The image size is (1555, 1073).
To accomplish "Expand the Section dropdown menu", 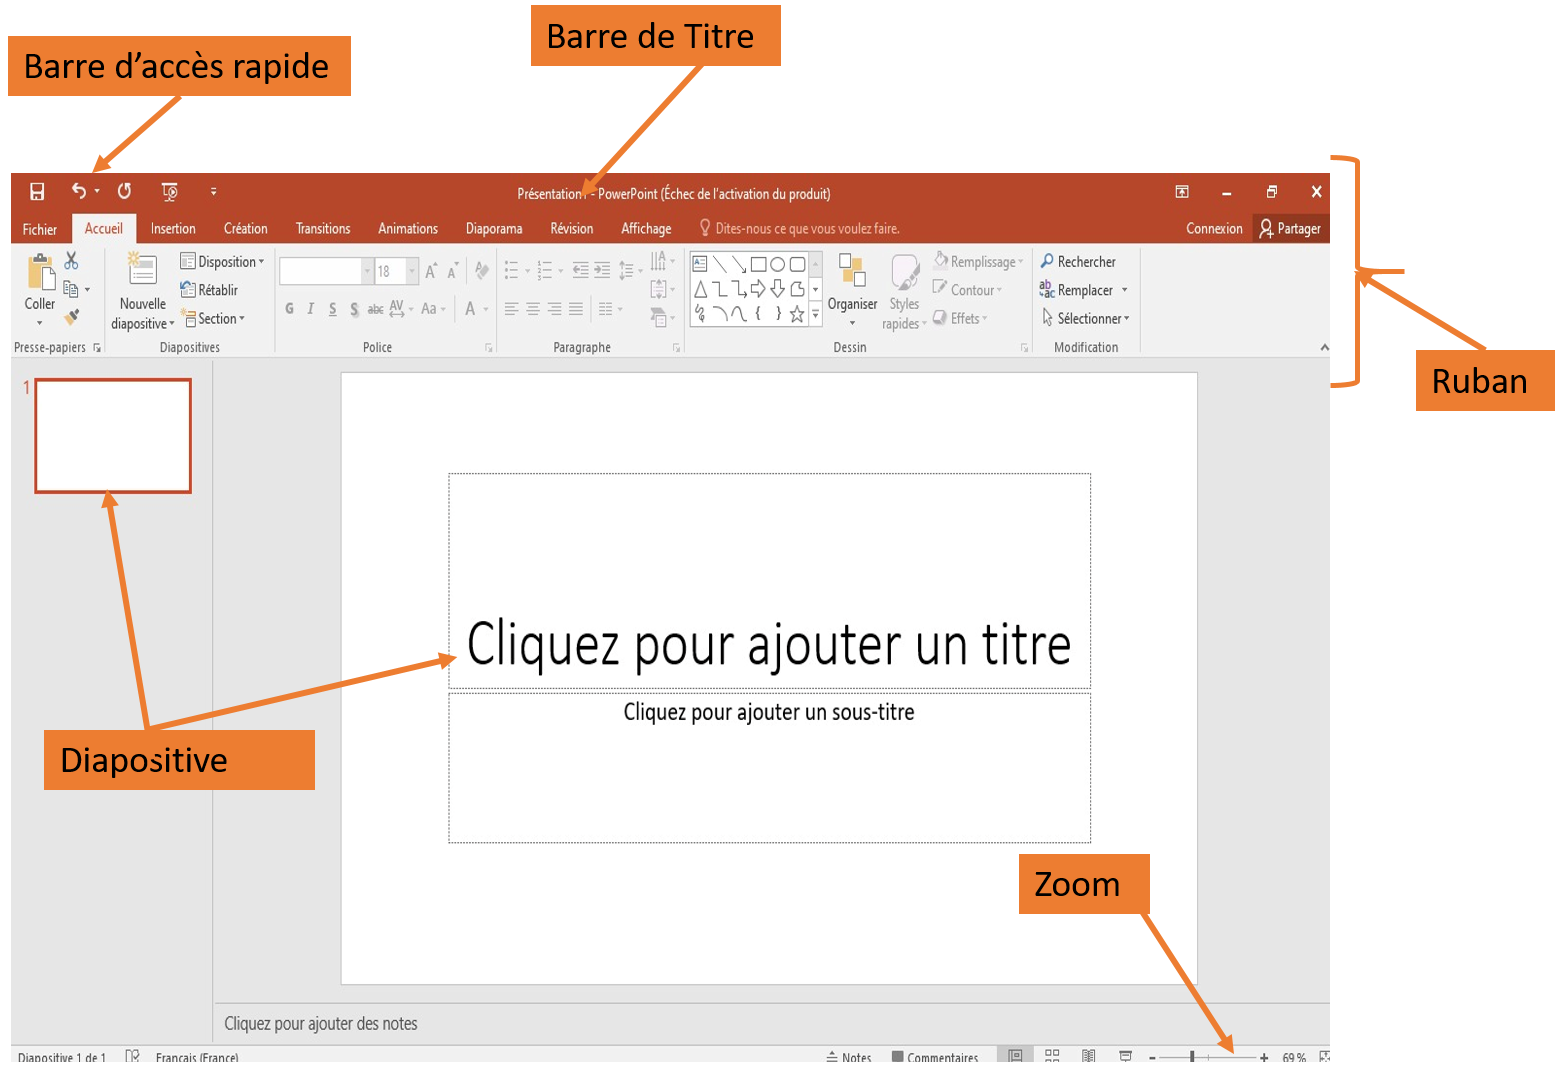I will (x=214, y=319).
